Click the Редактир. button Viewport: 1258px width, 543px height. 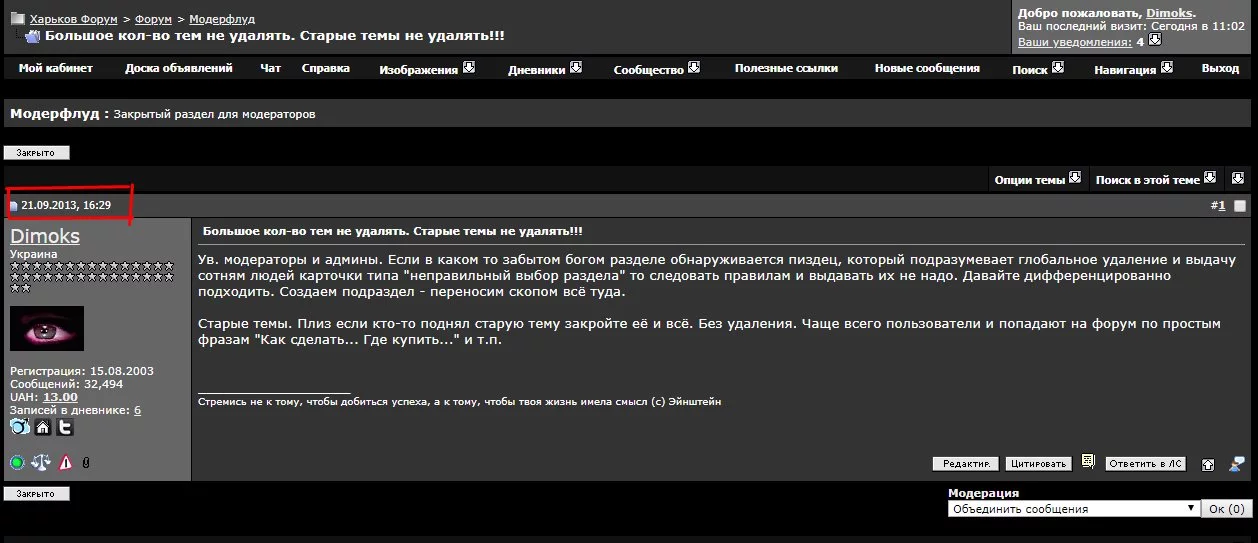pos(966,464)
